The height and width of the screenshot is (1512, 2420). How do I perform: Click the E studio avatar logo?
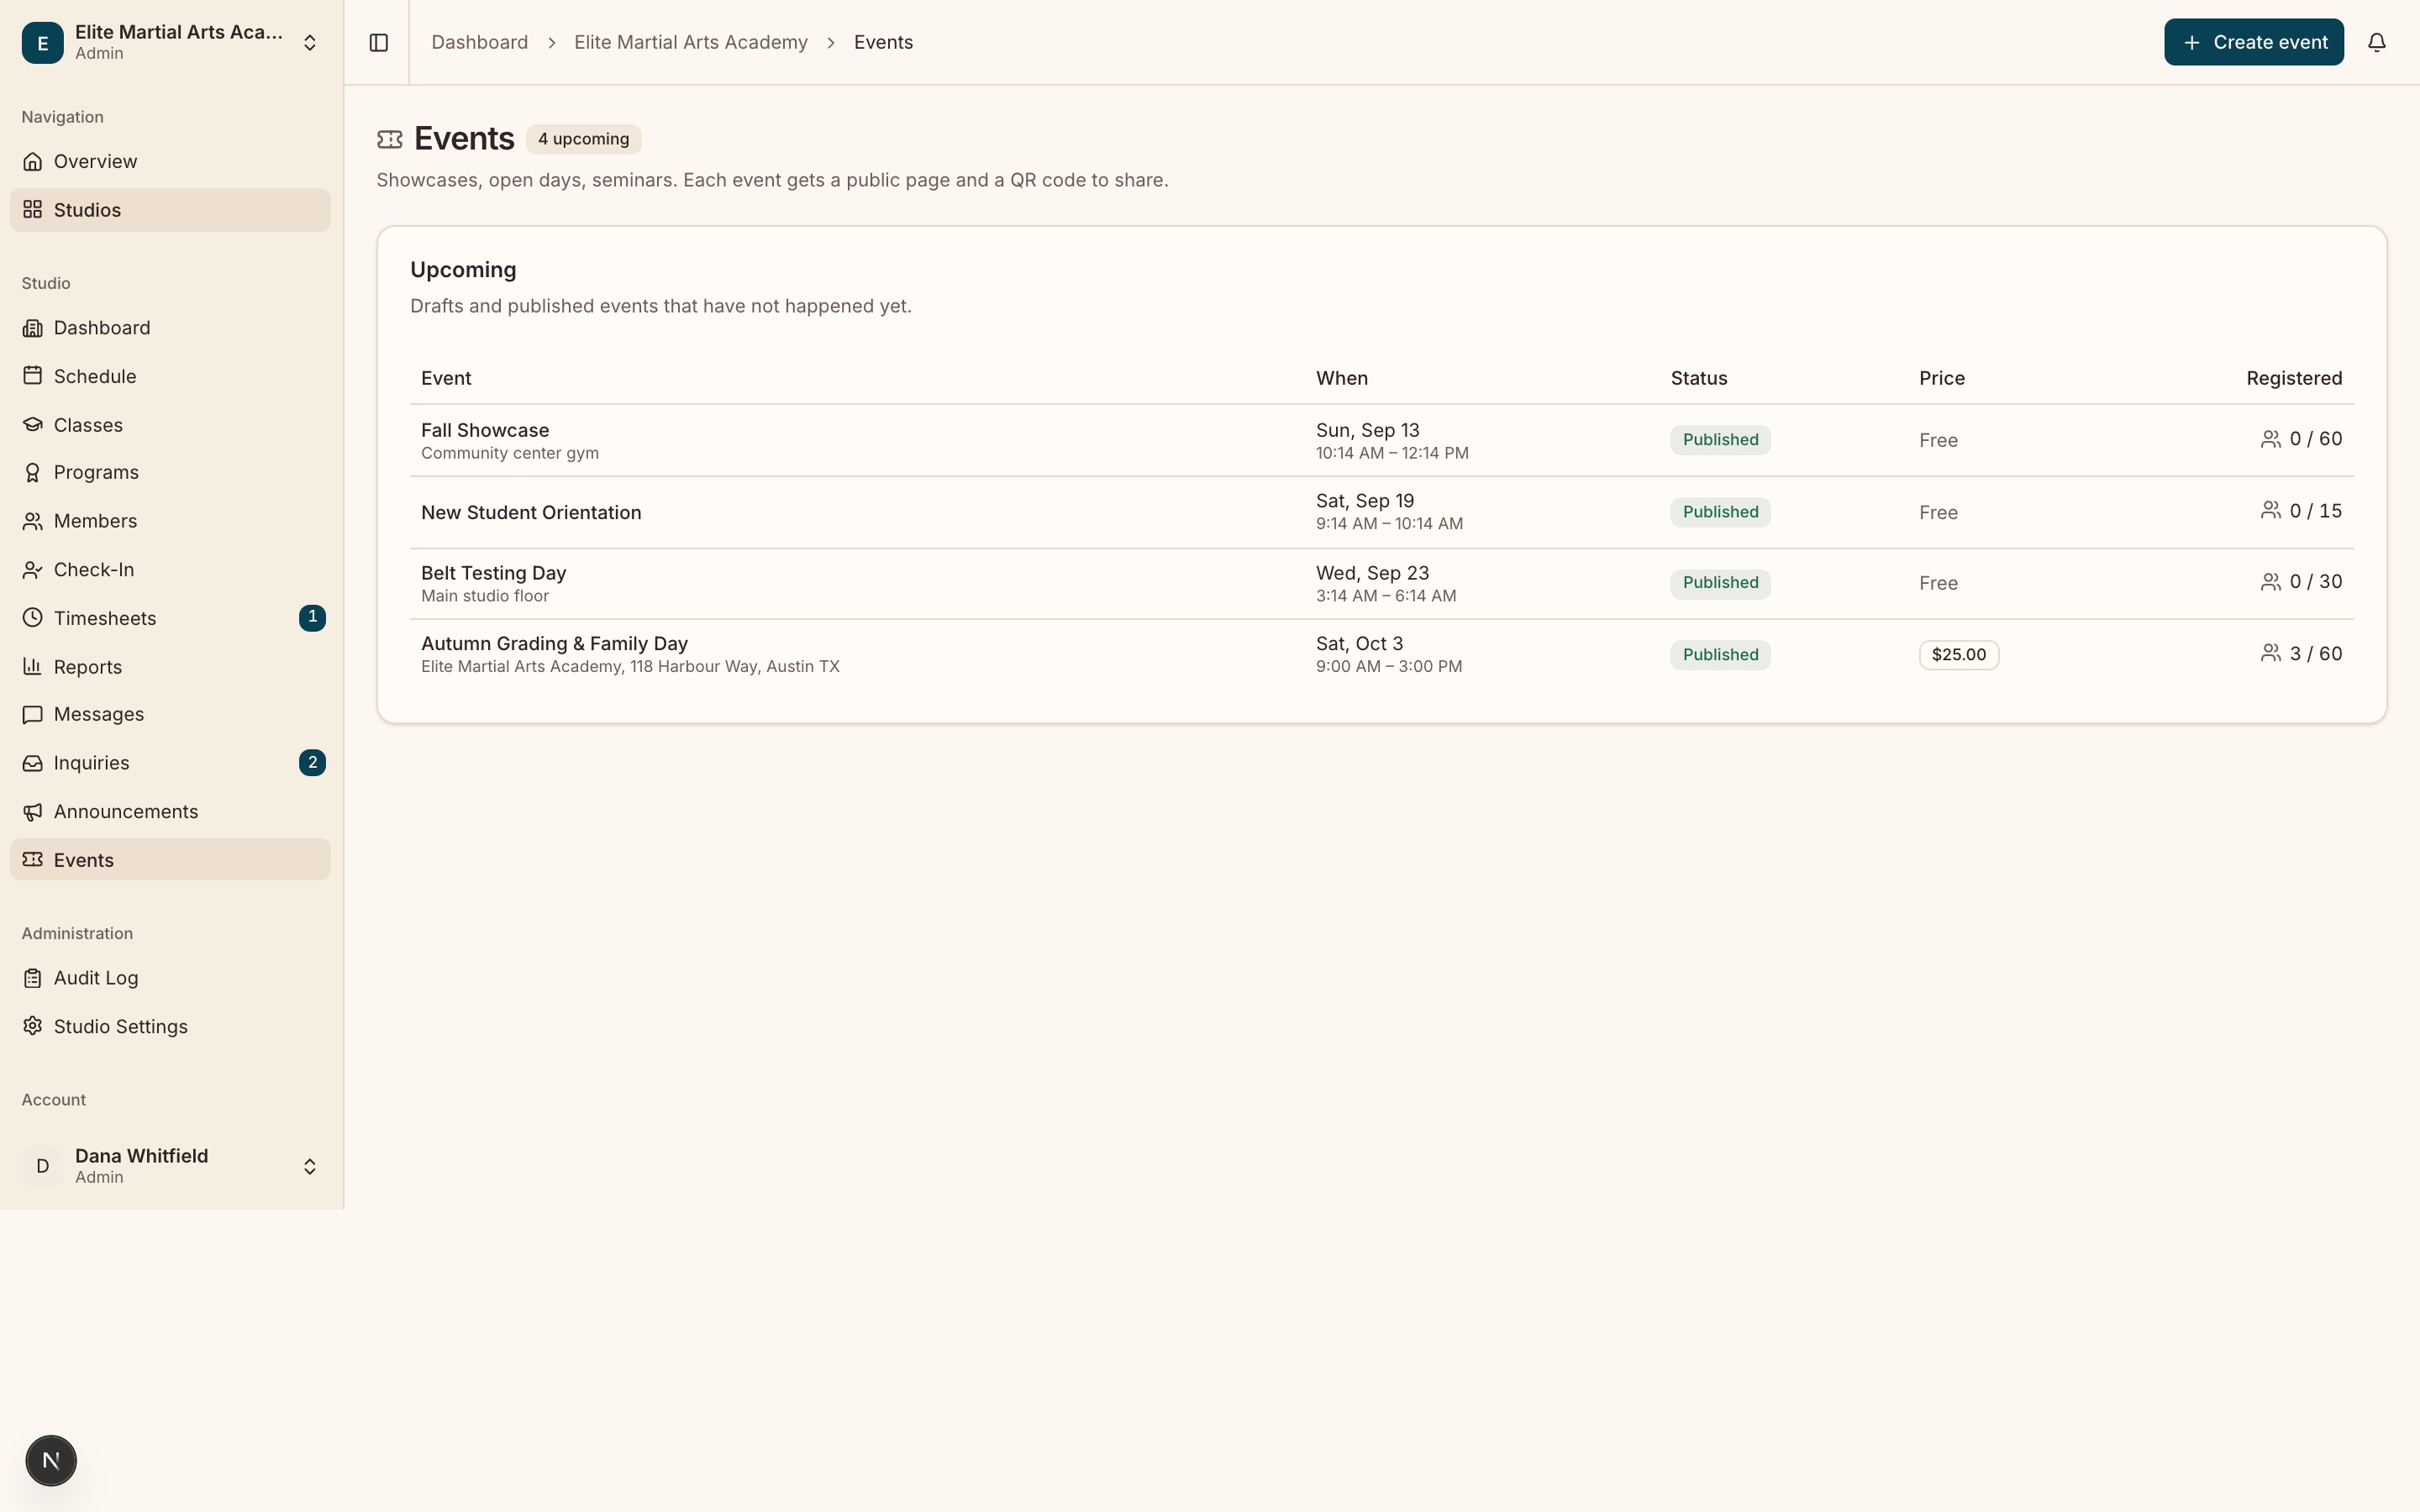(x=43, y=42)
